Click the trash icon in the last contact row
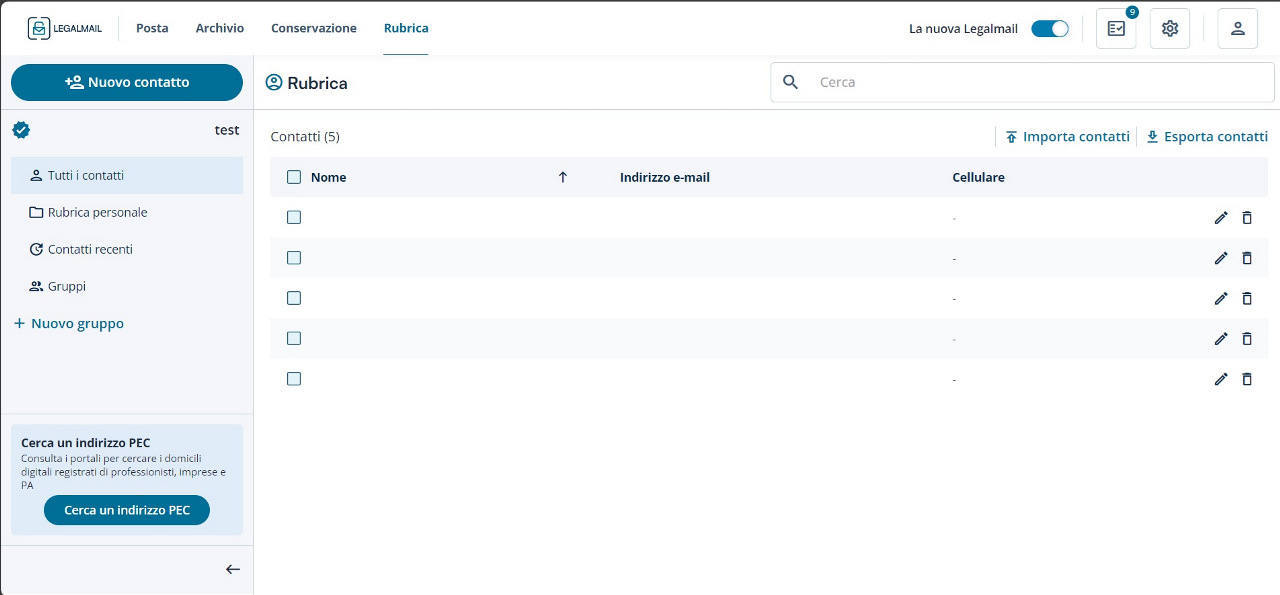 click(1246, 379)
